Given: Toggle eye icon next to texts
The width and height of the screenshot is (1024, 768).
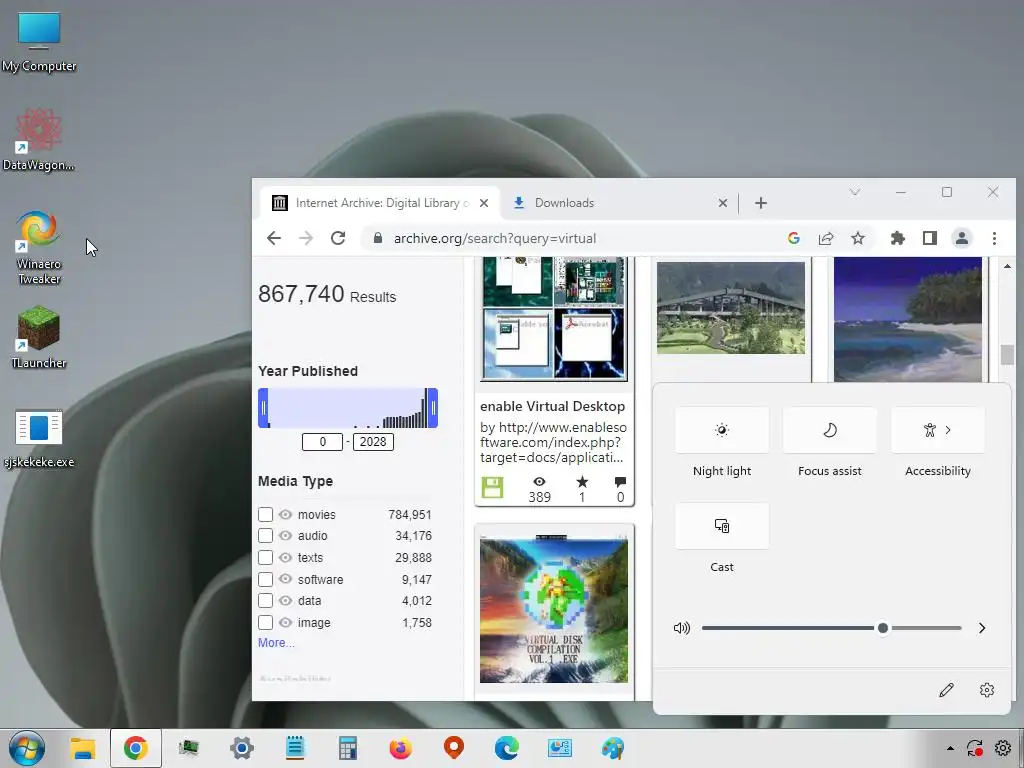Looking at the screenshot, I should 285,558.
